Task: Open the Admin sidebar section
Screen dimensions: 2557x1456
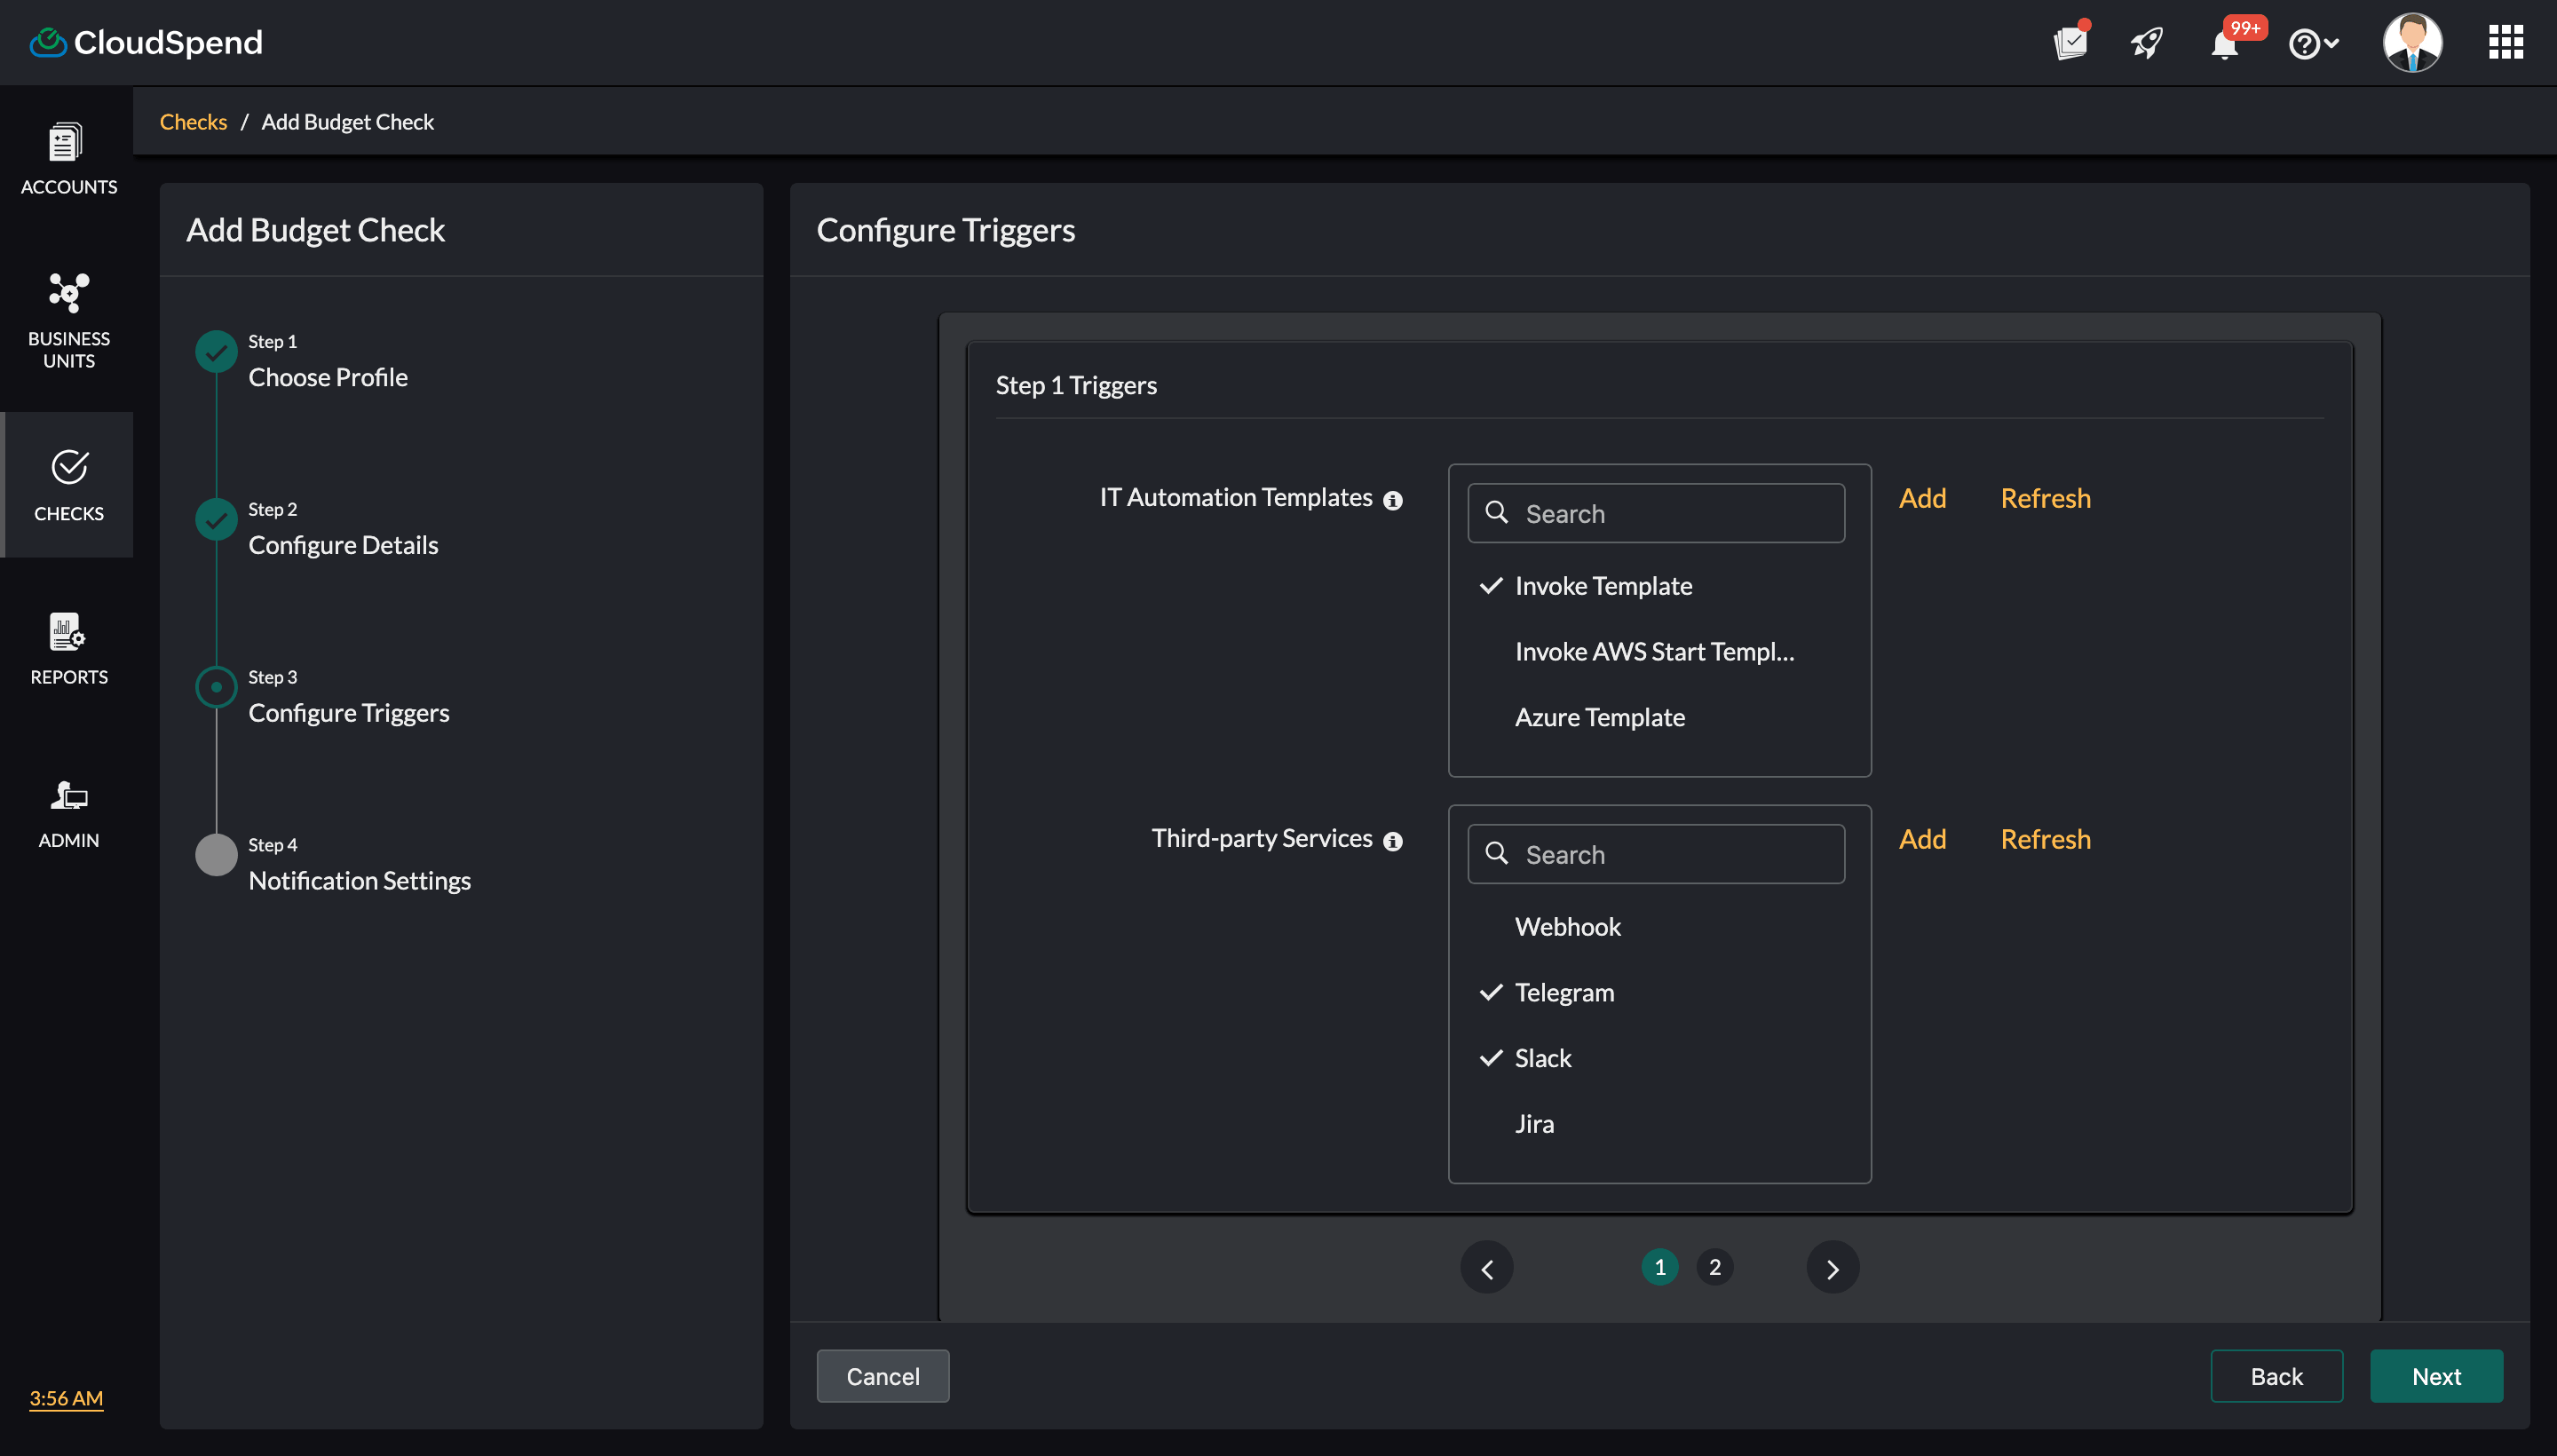Action: pyautogui.click(x=68, y=813)
